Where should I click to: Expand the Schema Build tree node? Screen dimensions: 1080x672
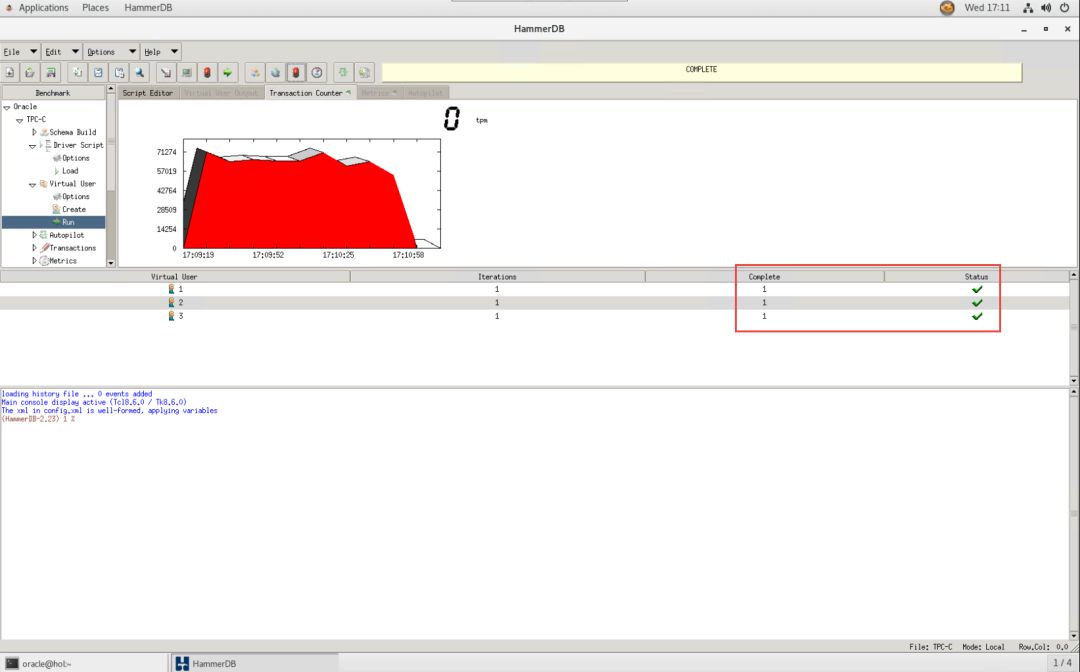pyautogui.click(x=33, y=132)
